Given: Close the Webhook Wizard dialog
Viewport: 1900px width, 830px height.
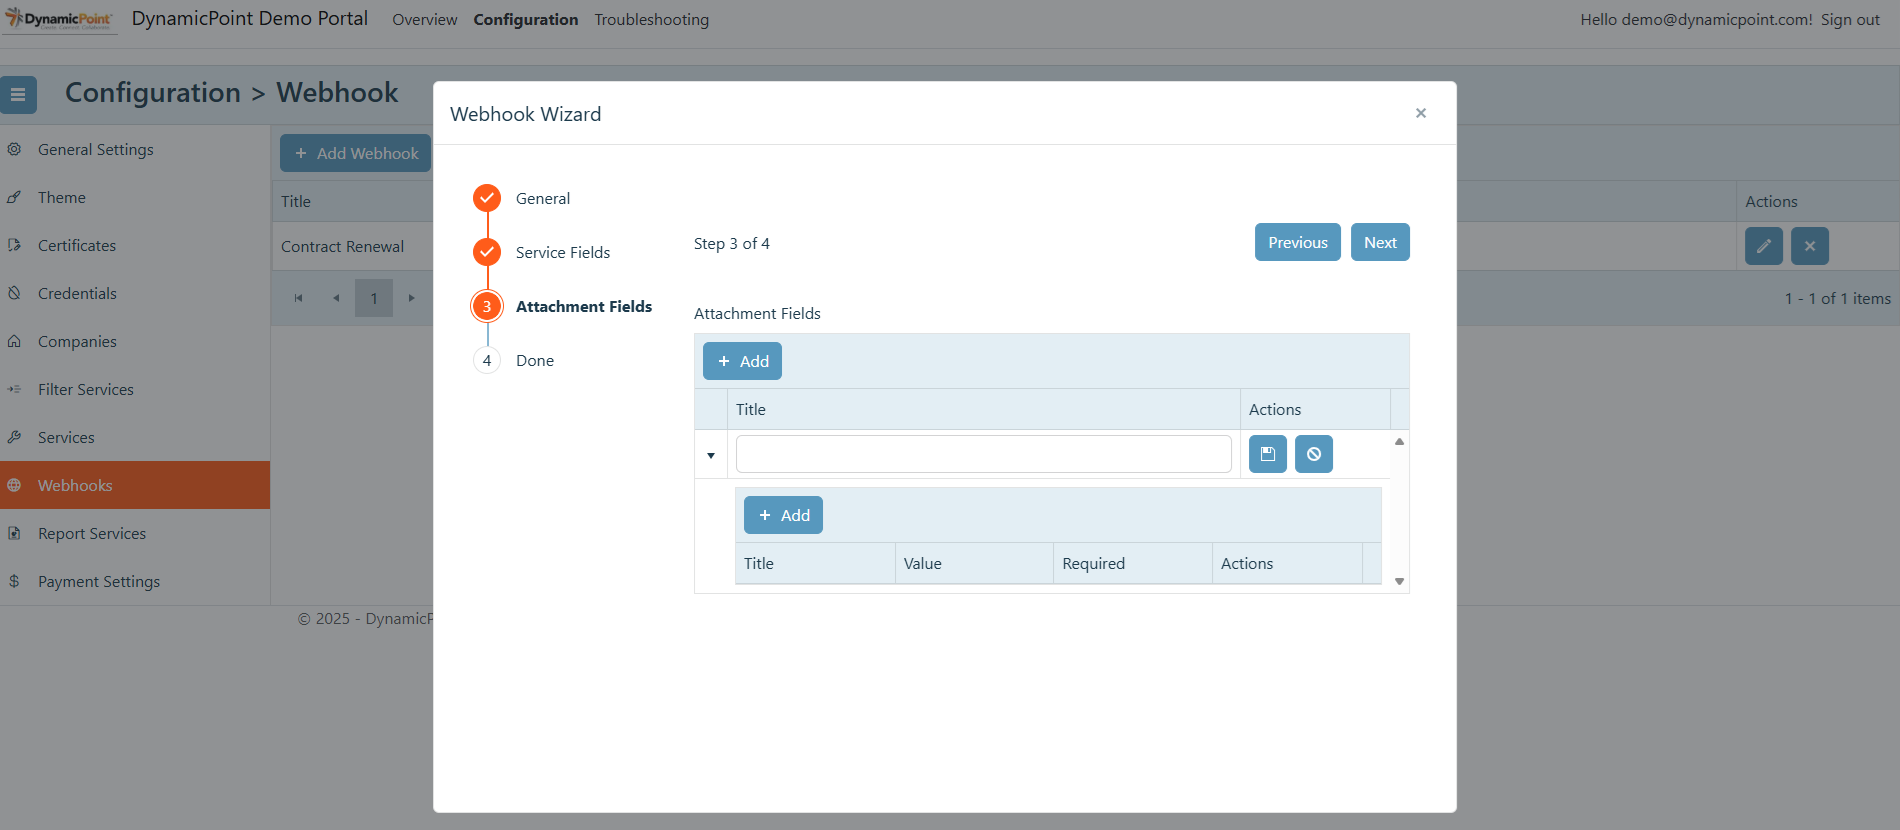Looking at the screenshot, I should click(x=1421, y=113).
